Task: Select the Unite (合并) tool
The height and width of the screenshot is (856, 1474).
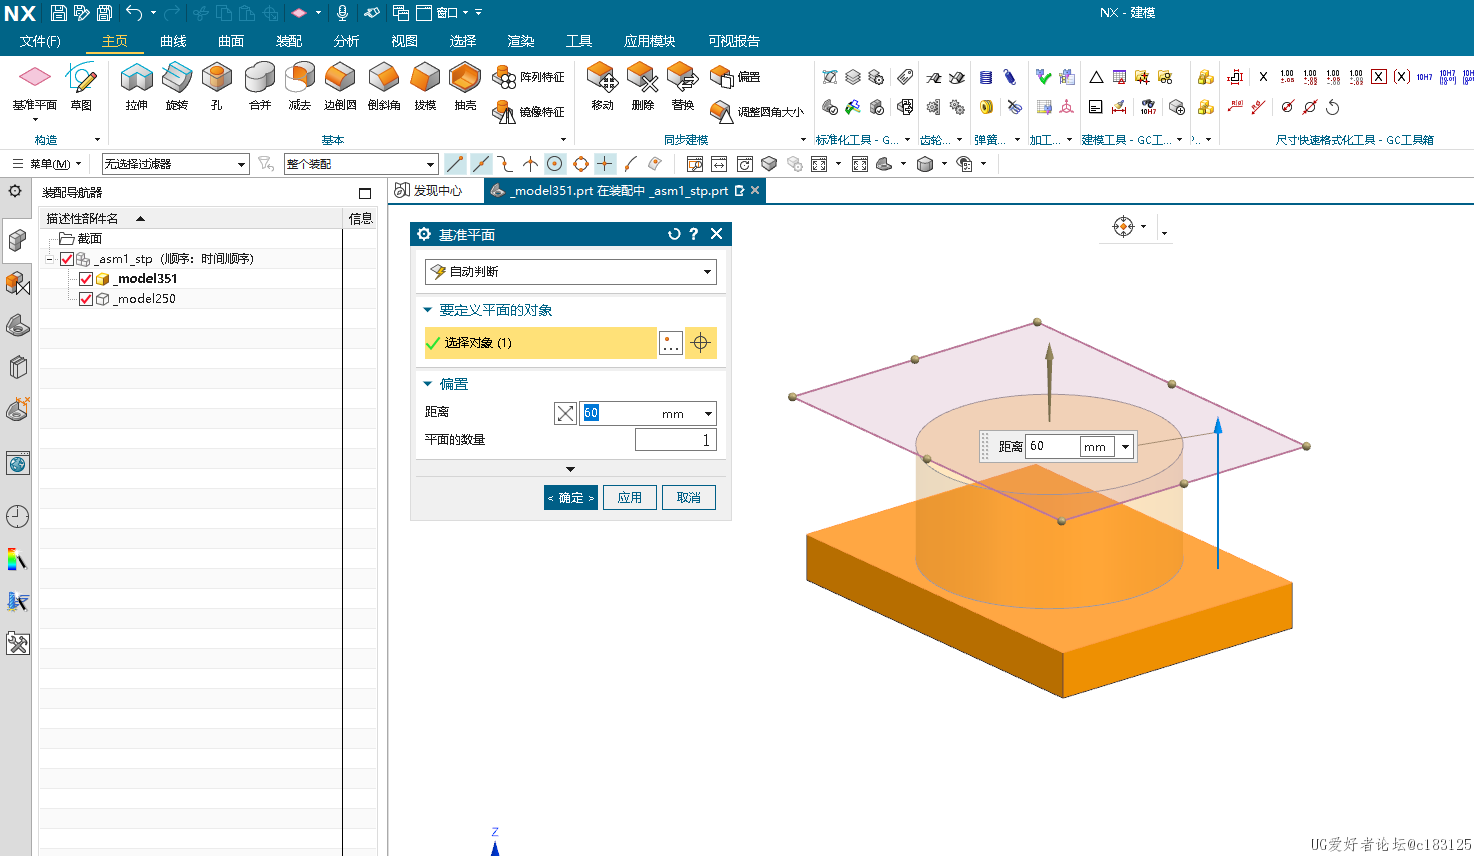Action: point(260,86)
